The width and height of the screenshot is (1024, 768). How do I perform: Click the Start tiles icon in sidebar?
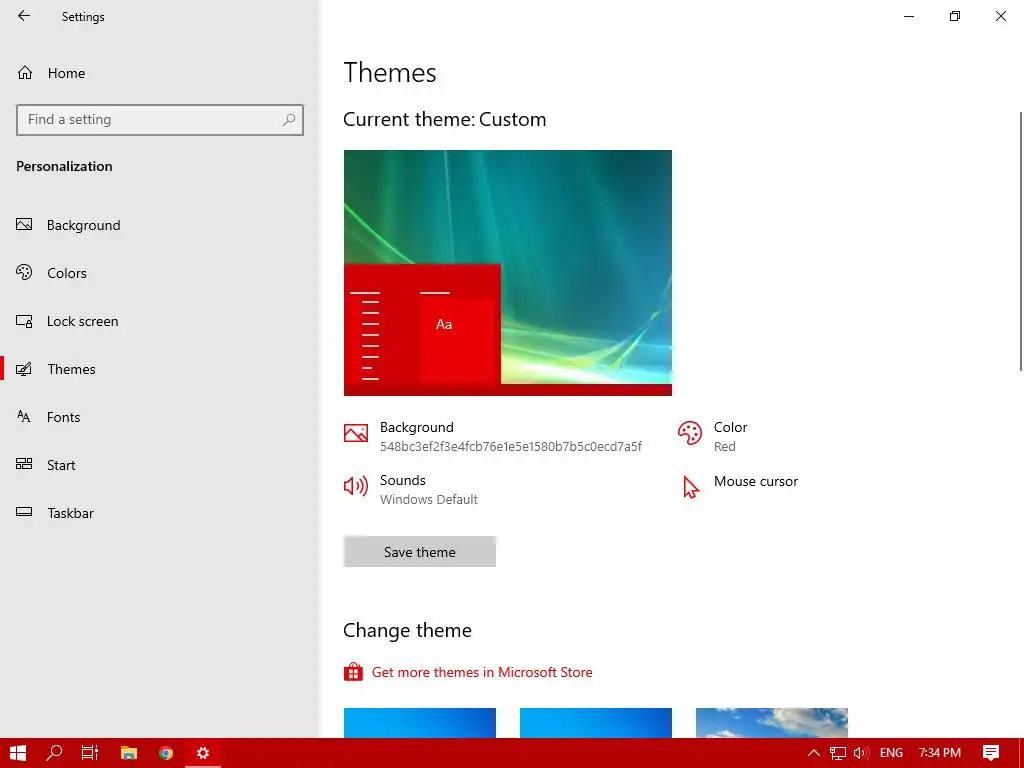pyautogui.click(x=24, y=464)
